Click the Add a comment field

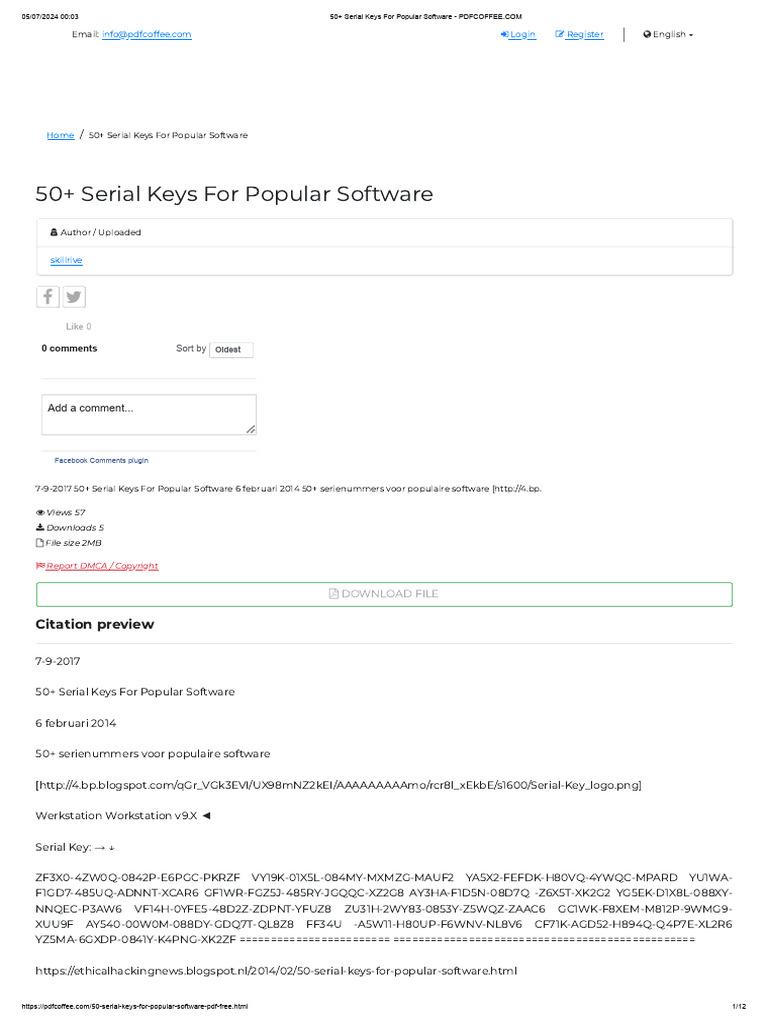(x=148, y=414)
